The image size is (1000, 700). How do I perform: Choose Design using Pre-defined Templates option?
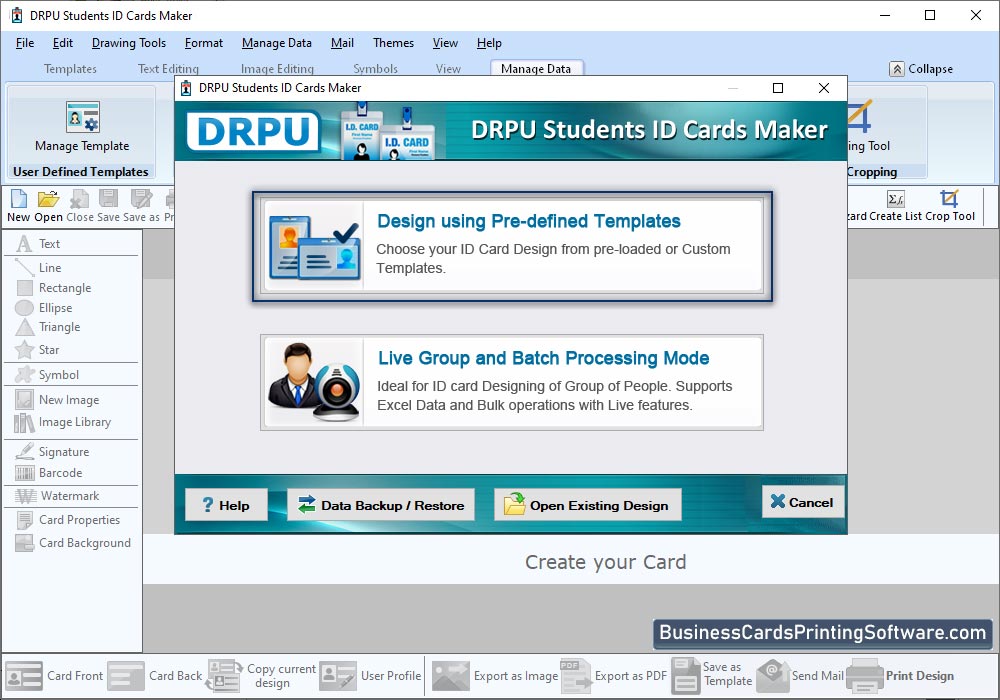tap(512, 246)
